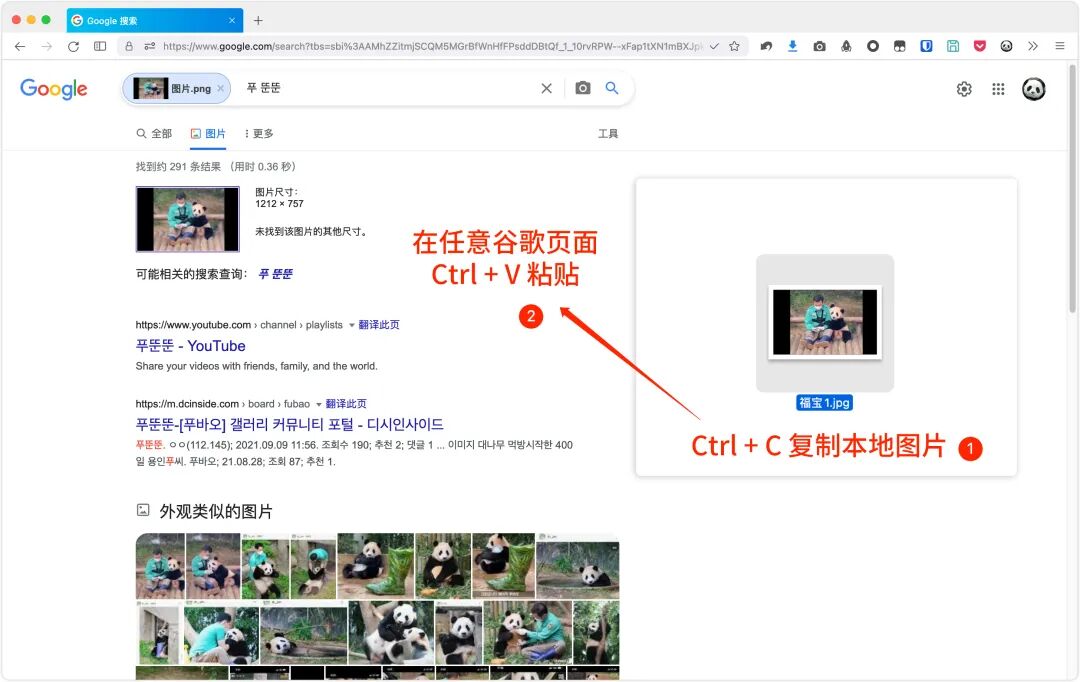Click the site permissions icon in address bar
This screenshot has width=1080, height=682.
click(149, 46)
